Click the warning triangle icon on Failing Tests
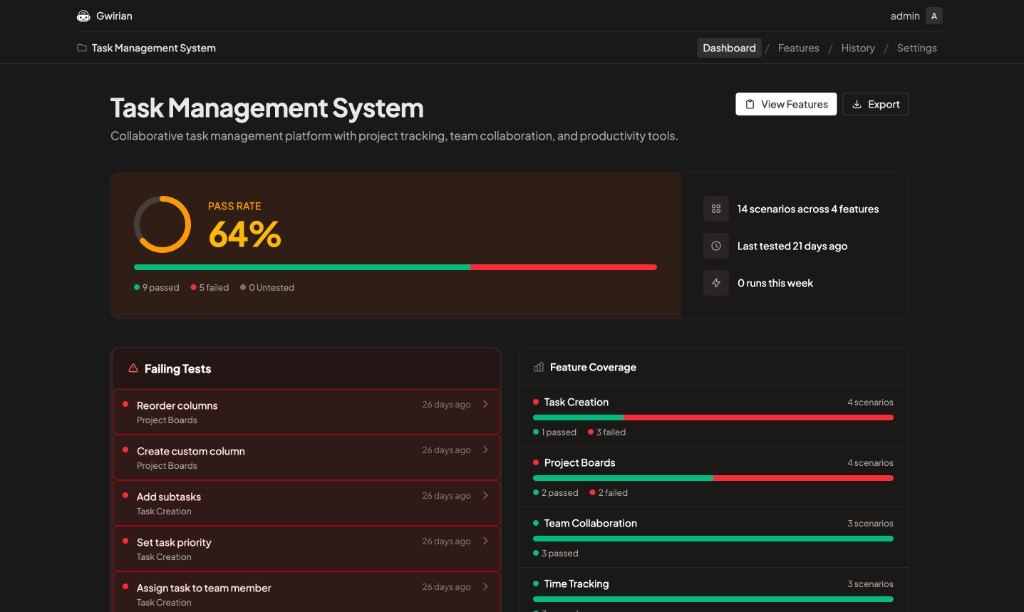The height and width of the screenshot is (612, 1024). tap(131, 368)
